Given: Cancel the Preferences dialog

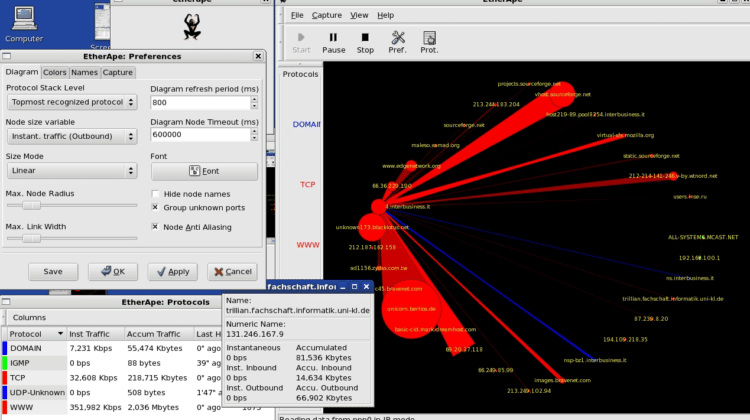Looking at the screenshot, I should [232, 271].
